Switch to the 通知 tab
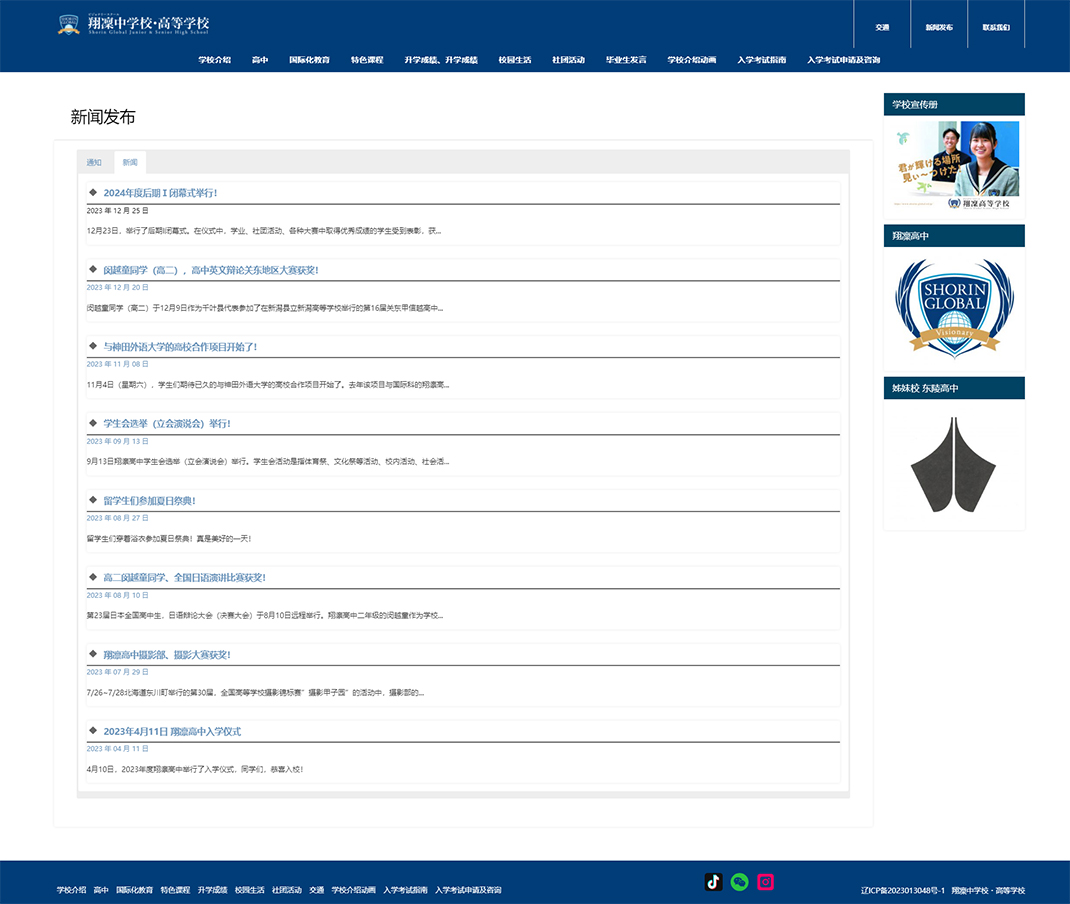 pyautogui.click(x=94, y=162)
